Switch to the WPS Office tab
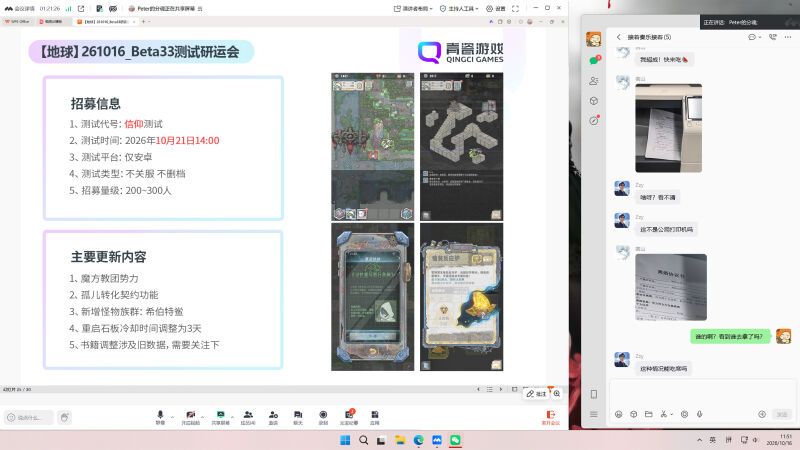This screenshot has height=450, width=800. (x=18, y=21)
